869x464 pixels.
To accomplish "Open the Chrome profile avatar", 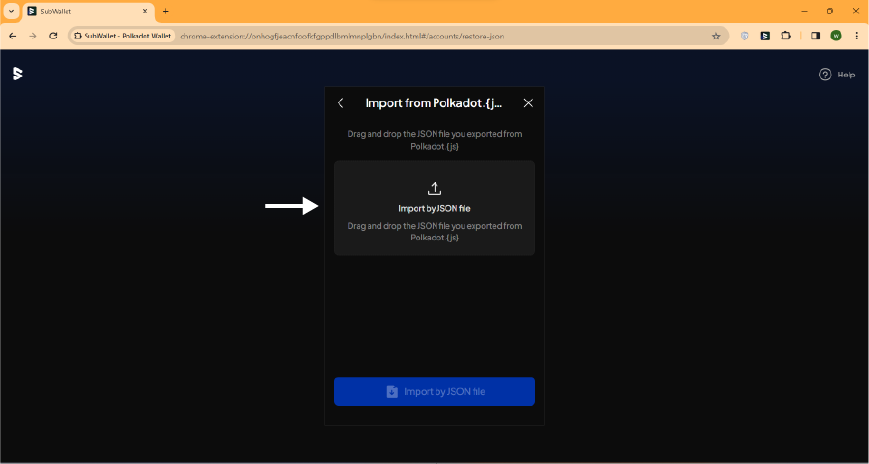I will click(836, 35).
